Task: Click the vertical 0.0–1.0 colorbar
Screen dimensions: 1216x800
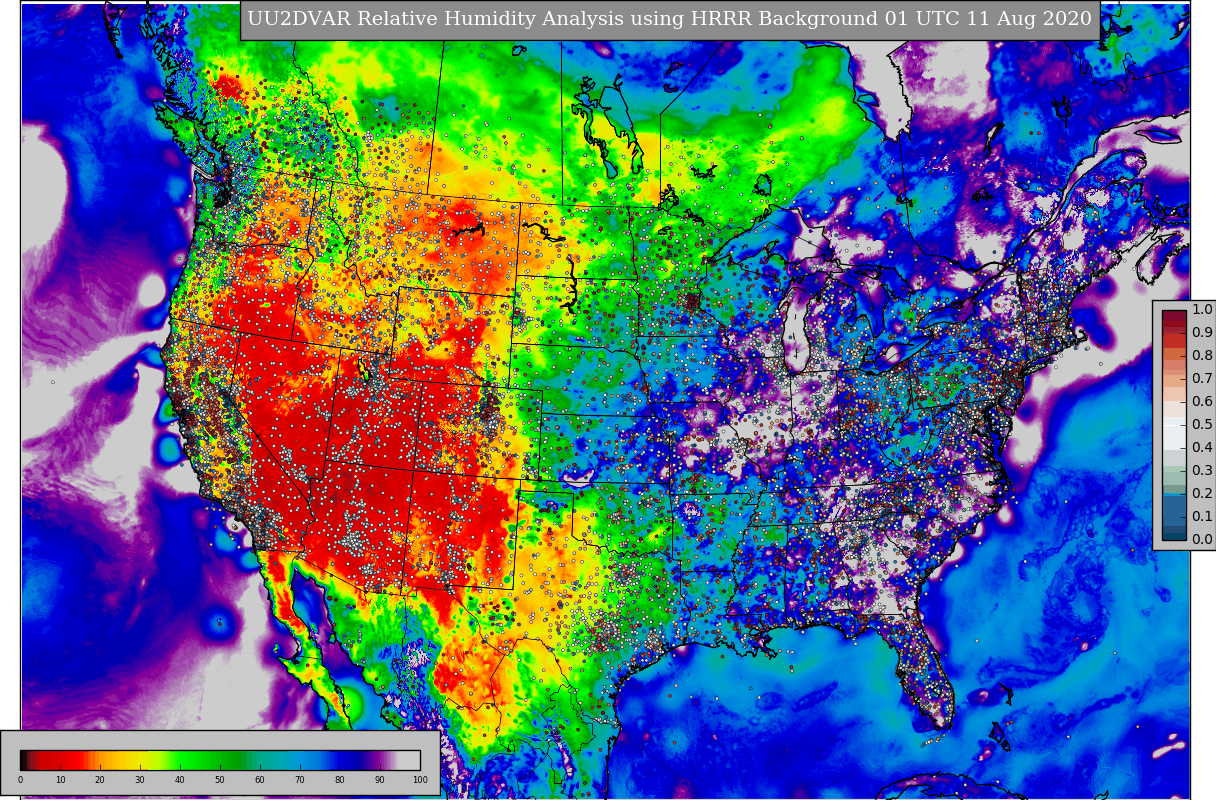Action: tap(1174, 425)
